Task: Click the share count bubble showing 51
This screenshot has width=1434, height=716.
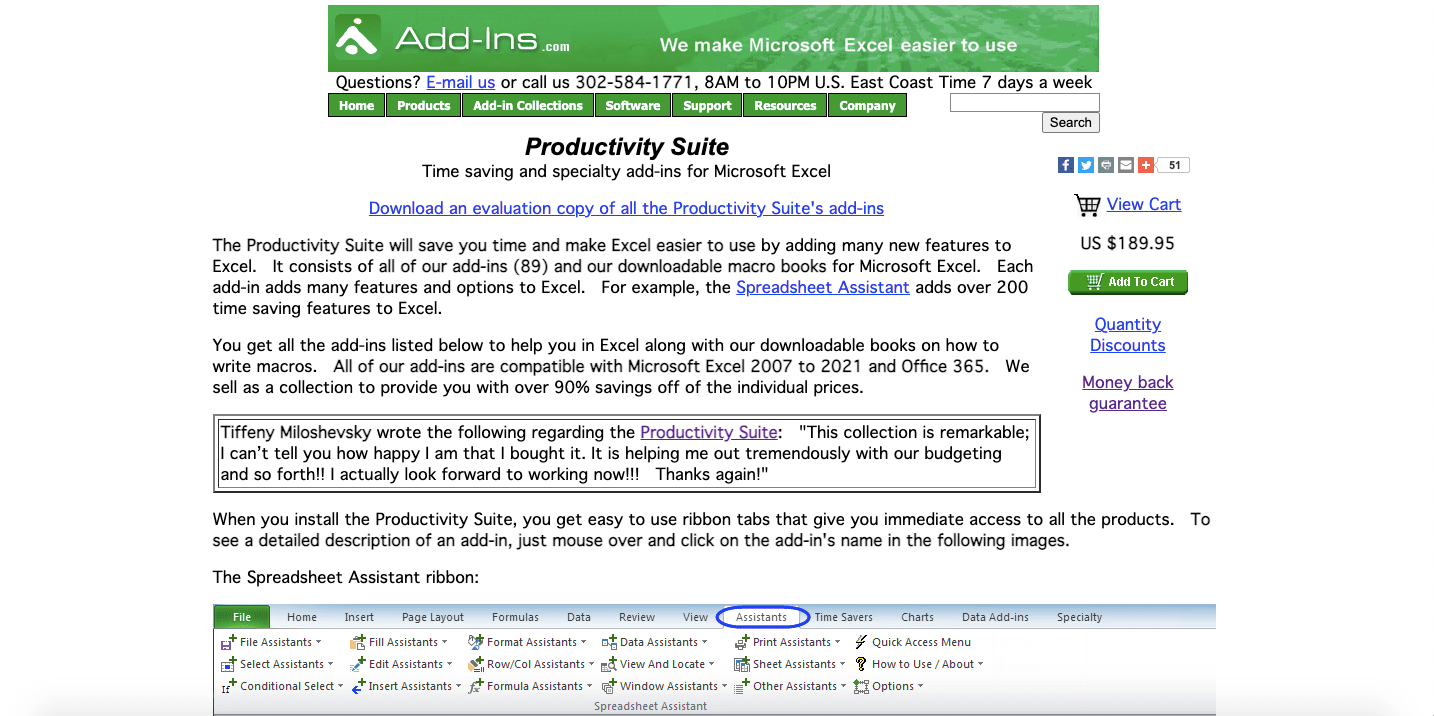Action: 1174,165
